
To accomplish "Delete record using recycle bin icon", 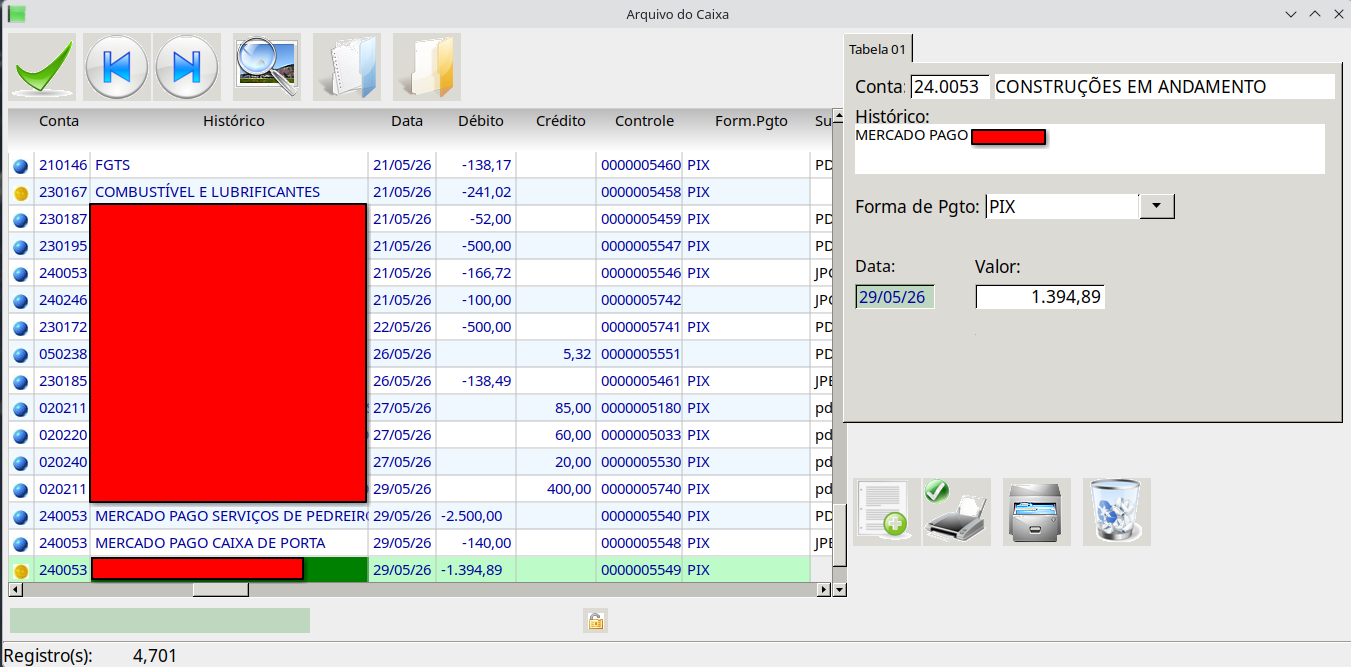I will tap(1117, 512).
